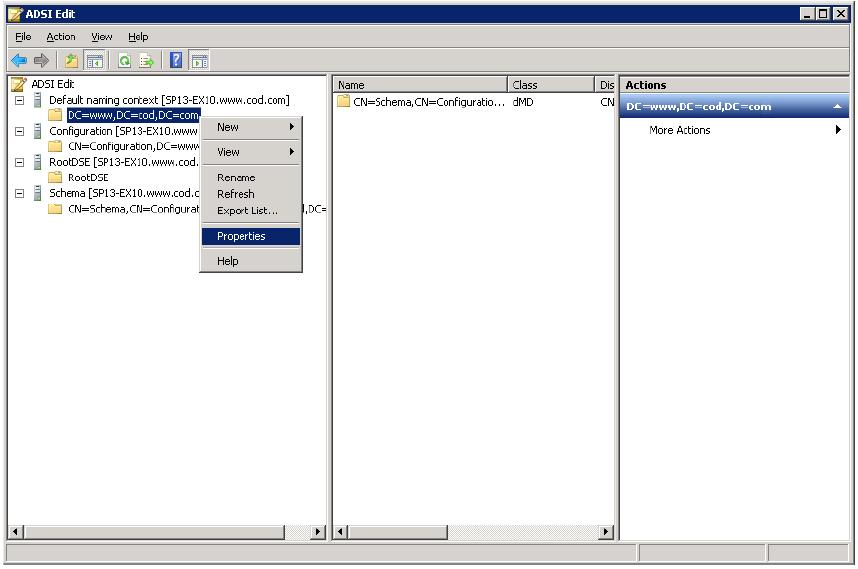Click server icon beside RootDSE connection node

click(x=37, y=162)
